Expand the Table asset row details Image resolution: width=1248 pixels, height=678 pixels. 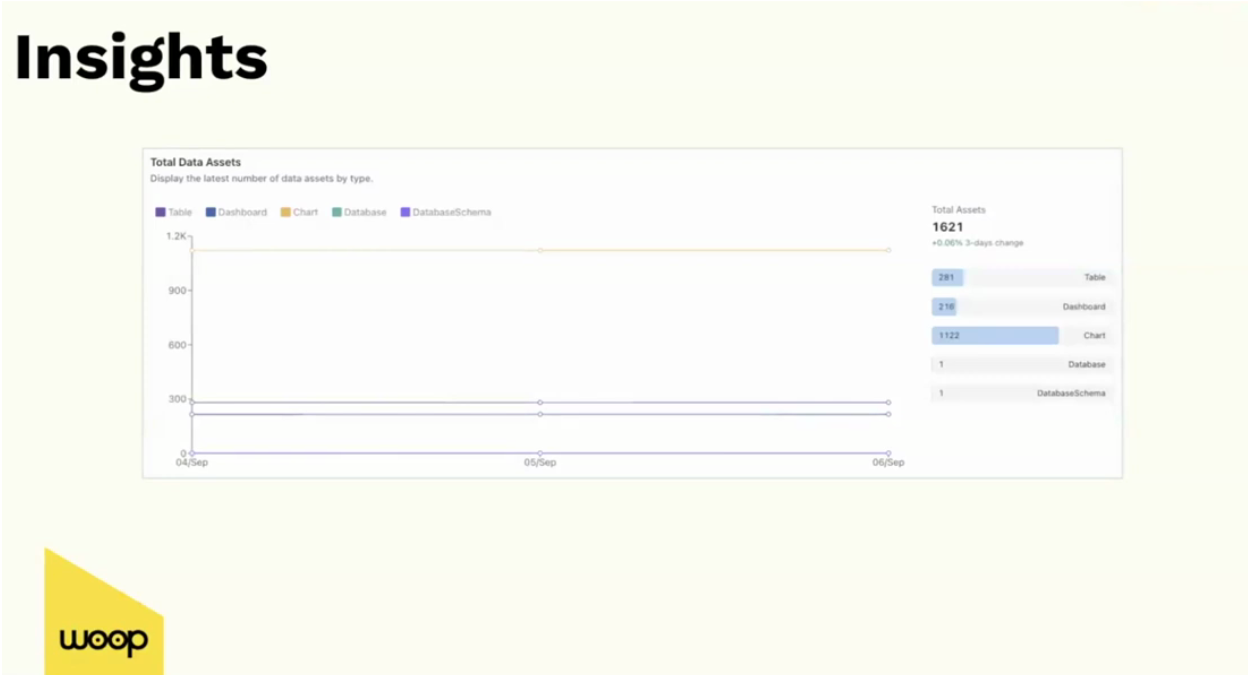tap(1020, 277)
